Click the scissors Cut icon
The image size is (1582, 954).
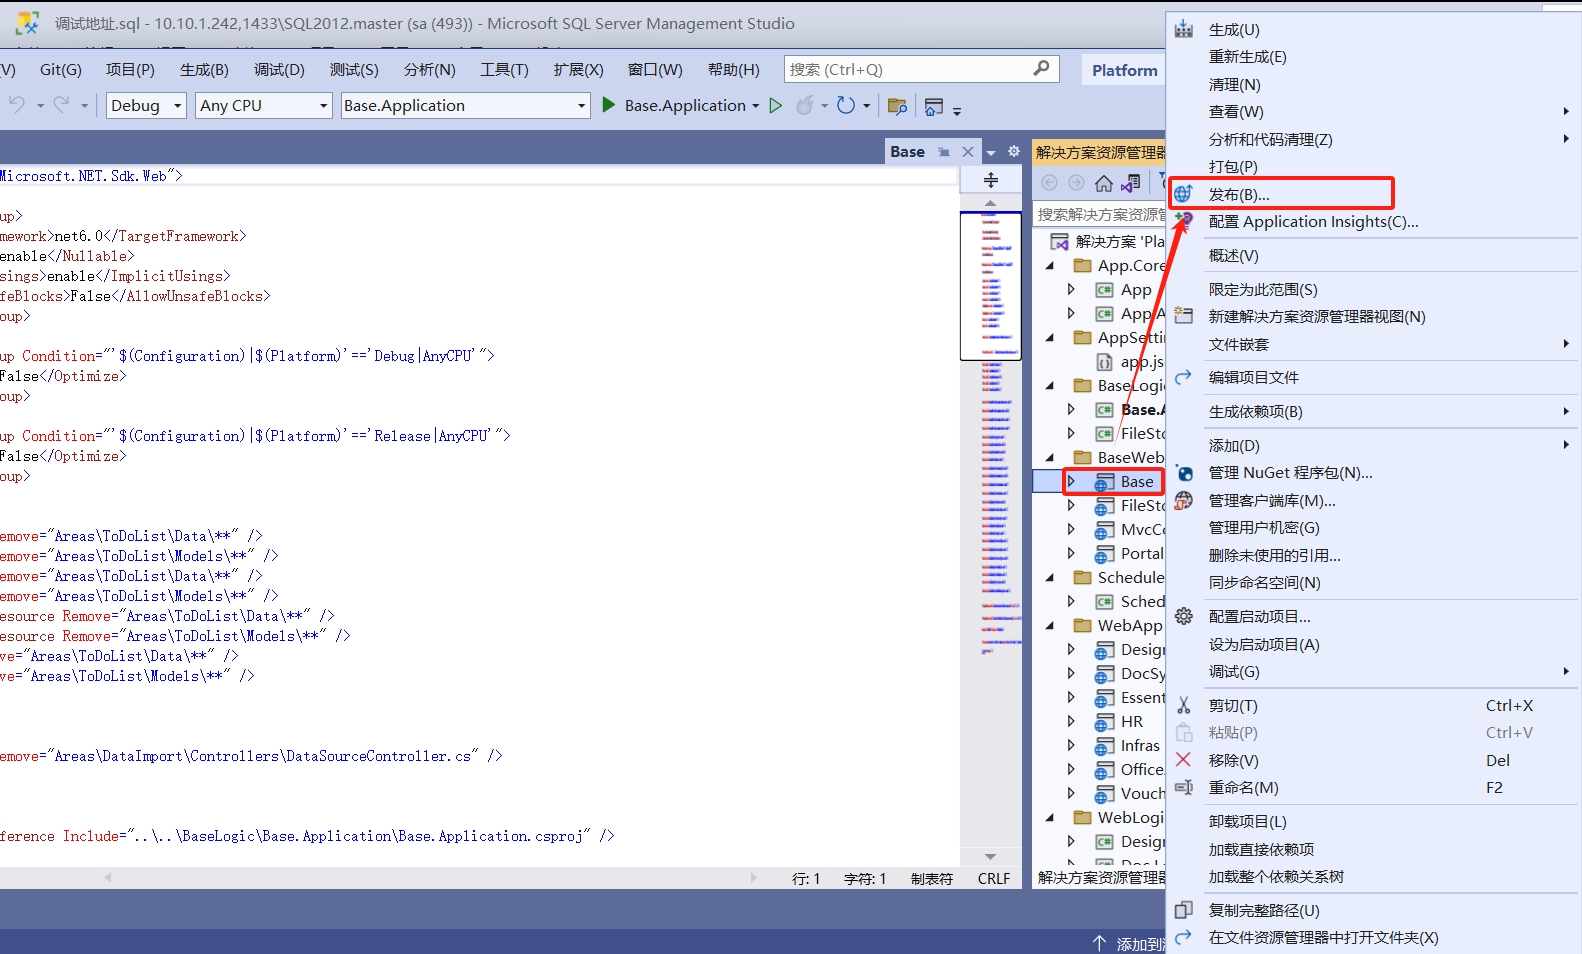point(1183,705)
